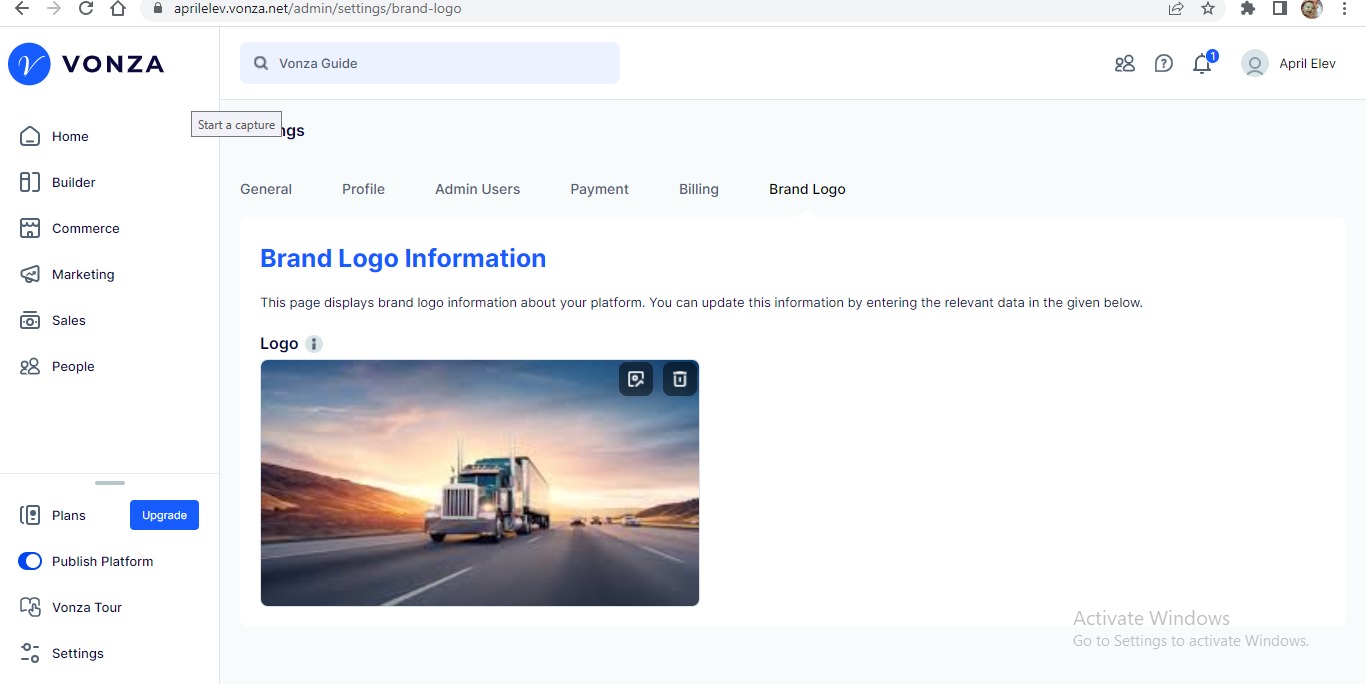Reload the page
This screenshot has width=1366, height=684.
click(86, 8)
